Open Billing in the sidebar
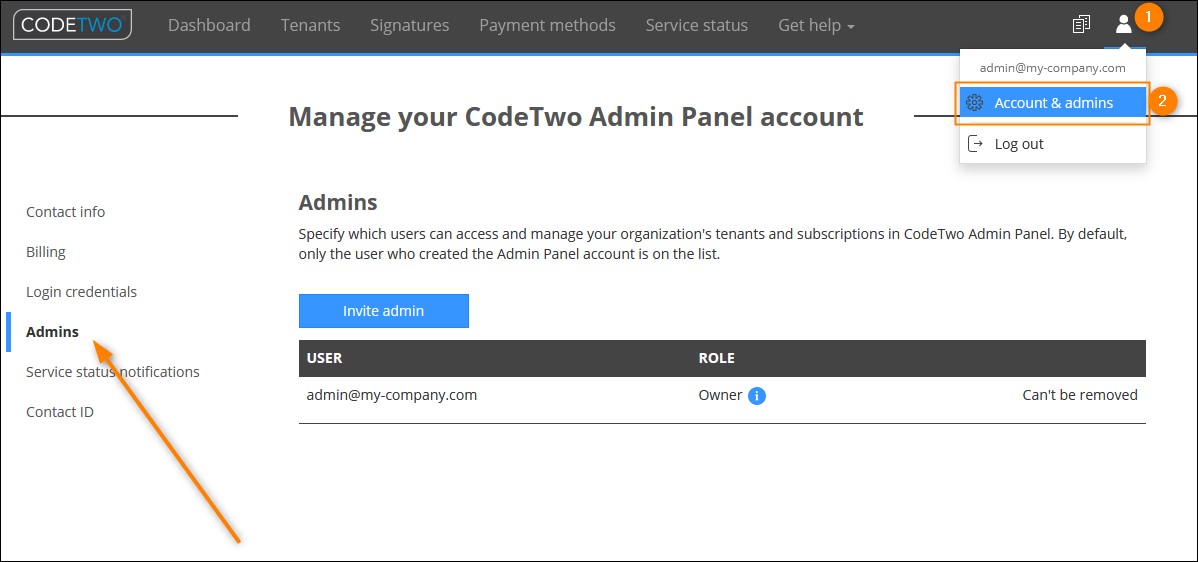Image resolution: width=1198 pixels, height=562 pixels. pos(46,252)
